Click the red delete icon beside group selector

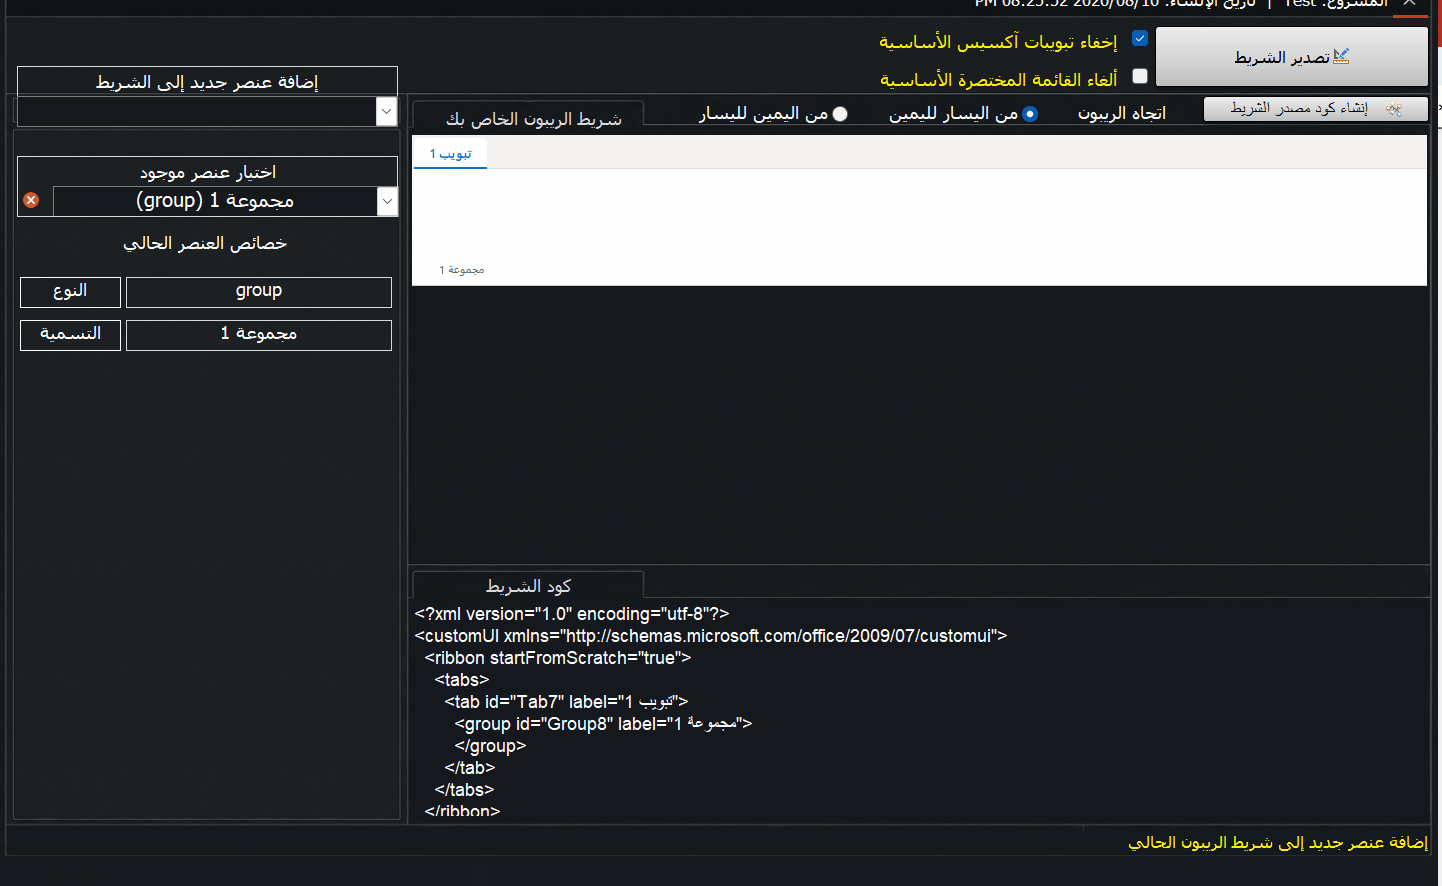31,200
